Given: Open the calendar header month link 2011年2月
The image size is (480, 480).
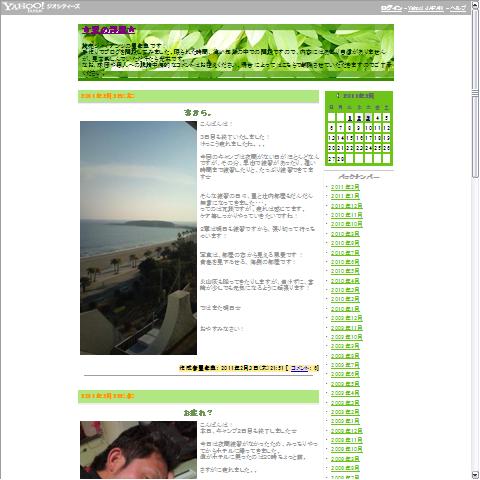Looking at the screenshot, I should point(358,96).
